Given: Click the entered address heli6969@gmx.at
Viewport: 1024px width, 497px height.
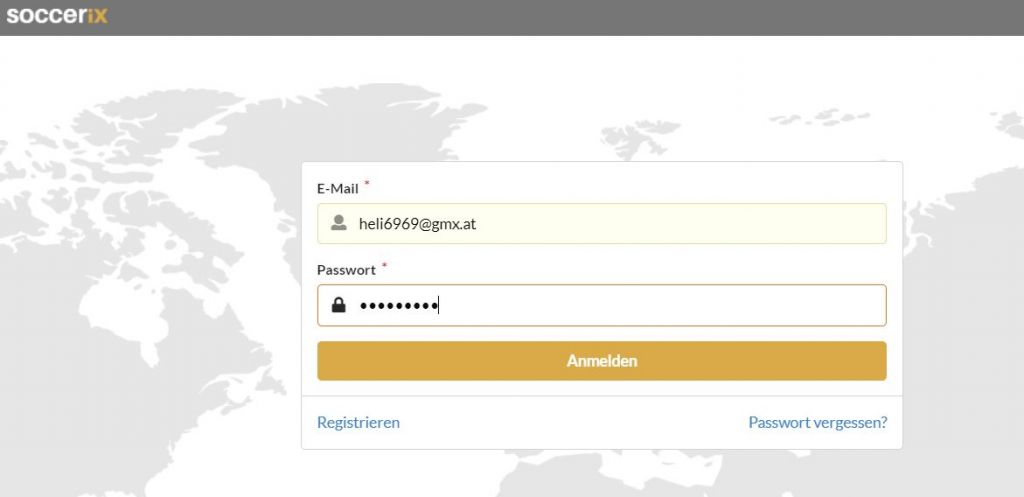Looking at the screenshot, I should click(417, 224).
